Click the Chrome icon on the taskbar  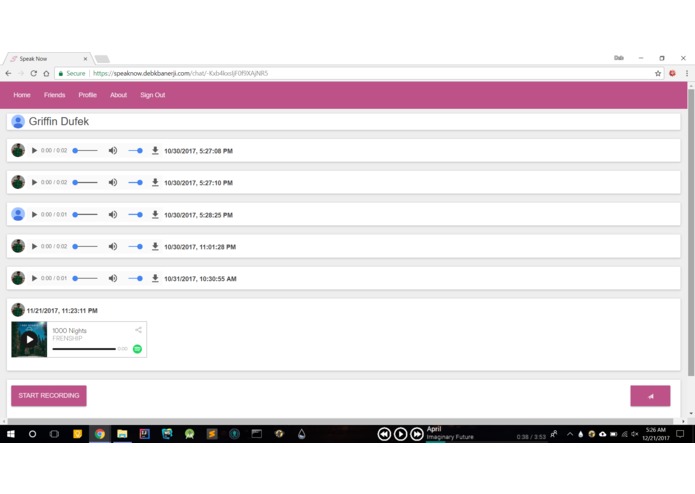pos(100,434)
